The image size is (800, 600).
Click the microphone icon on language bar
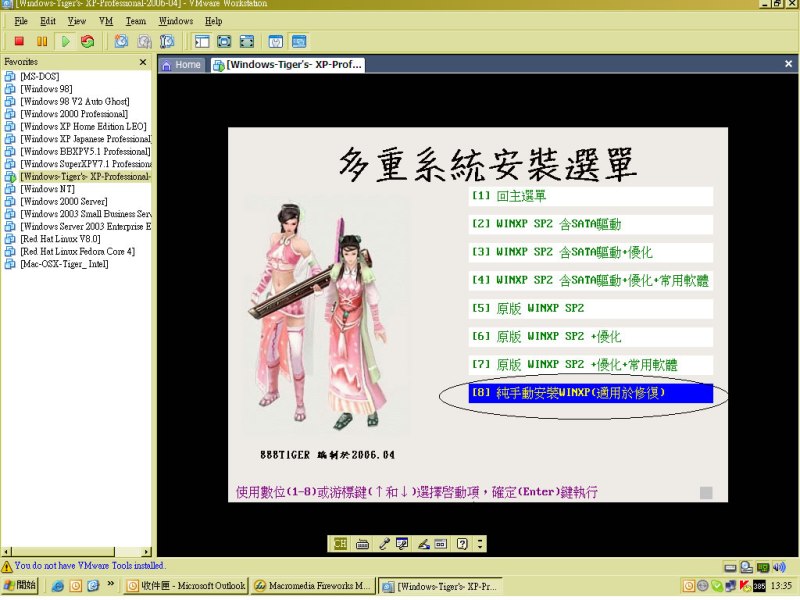[x=384, y=544]
